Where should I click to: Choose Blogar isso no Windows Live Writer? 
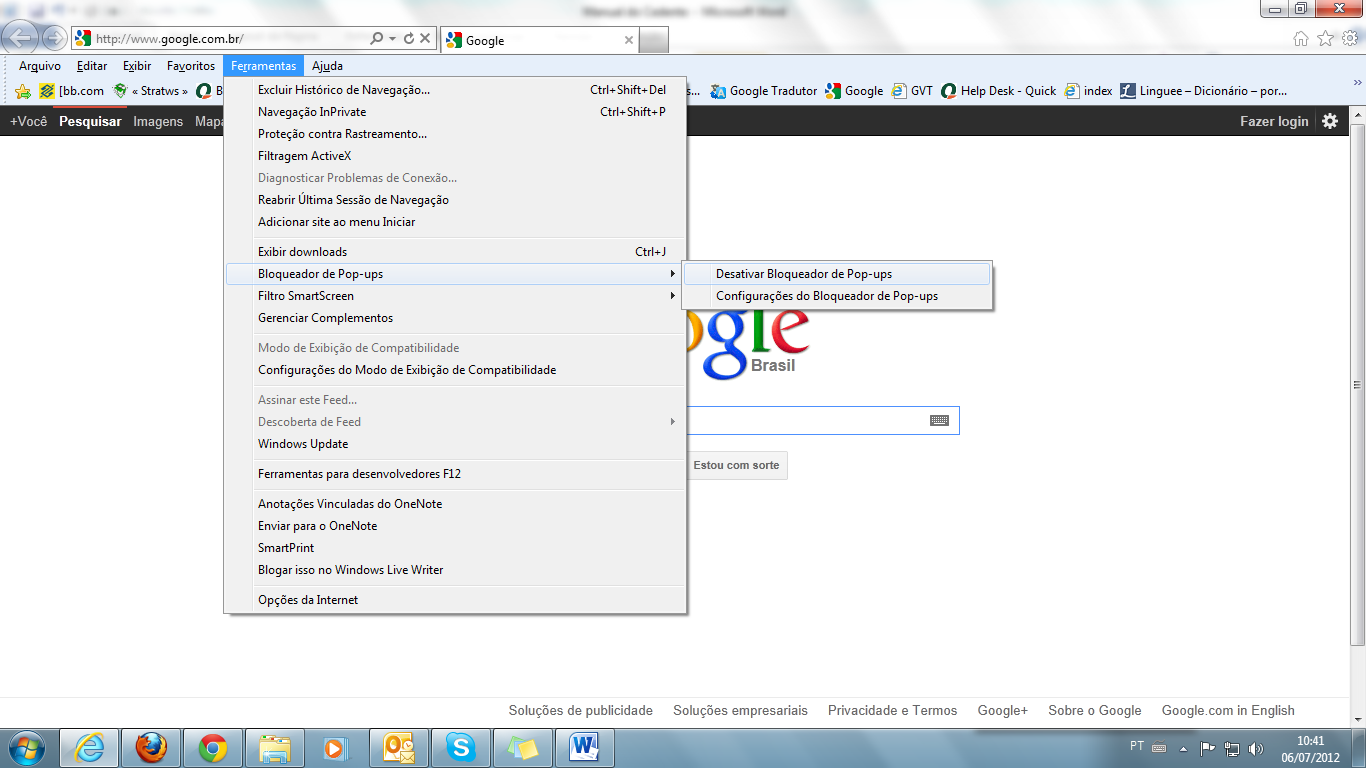coord(455,570)
